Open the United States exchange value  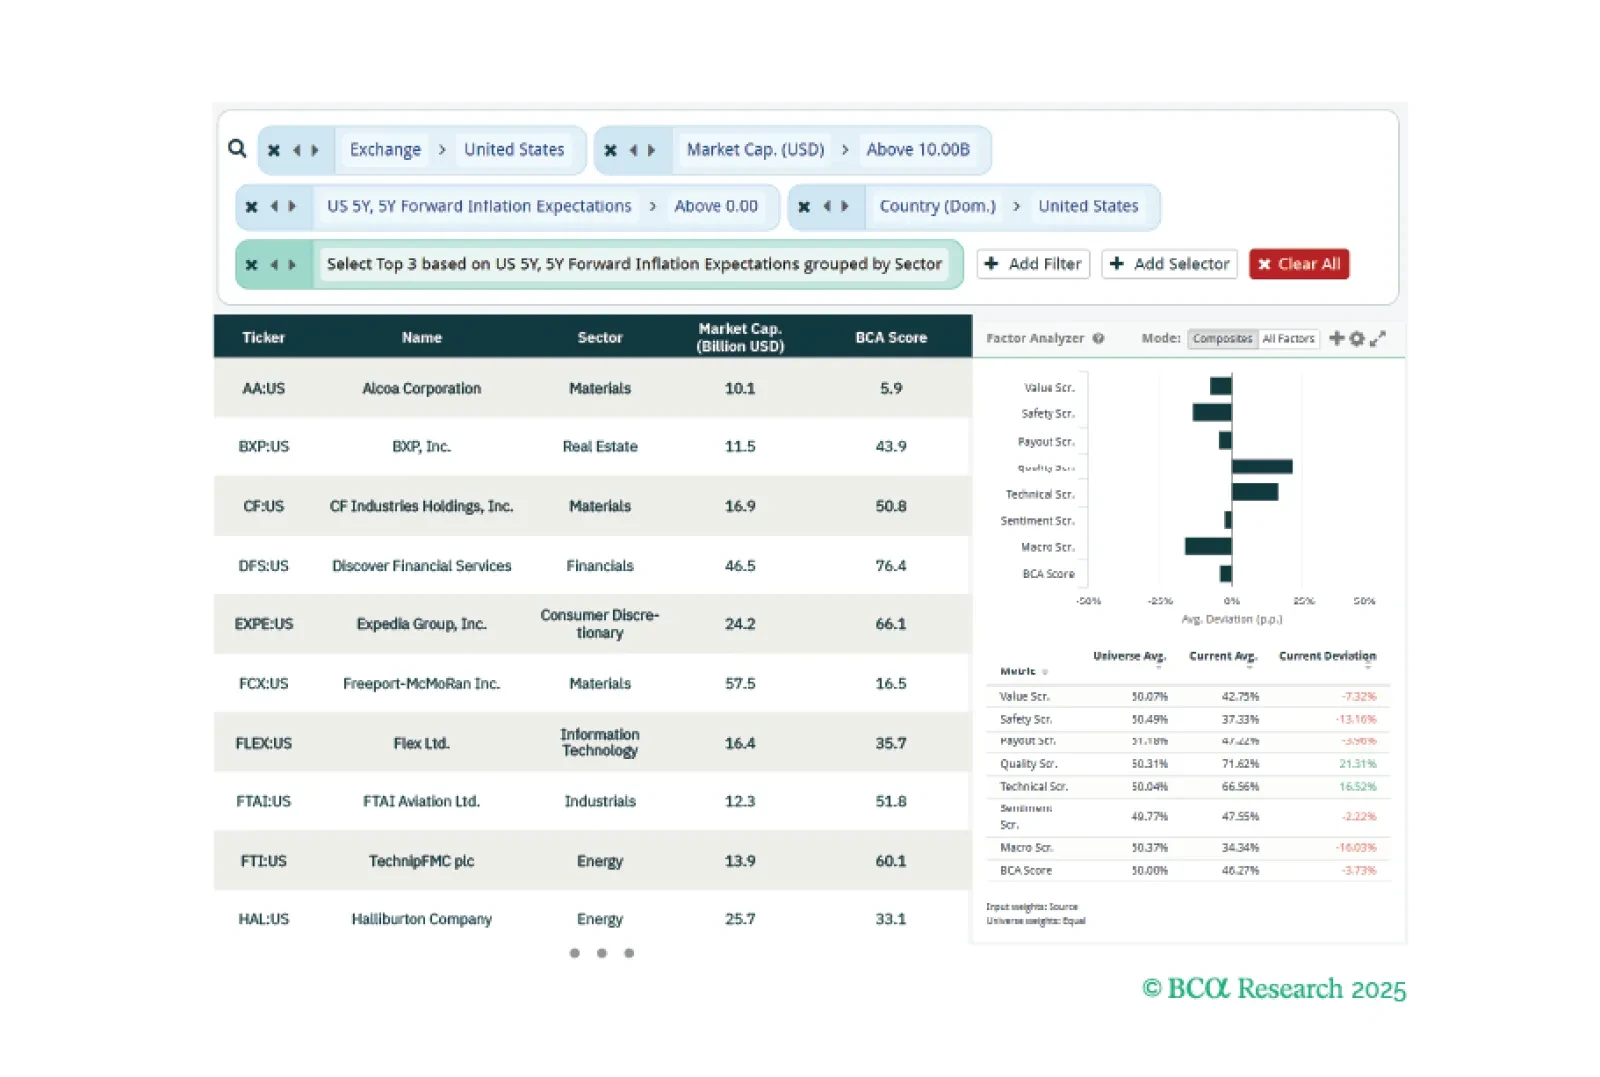(514, 150)
